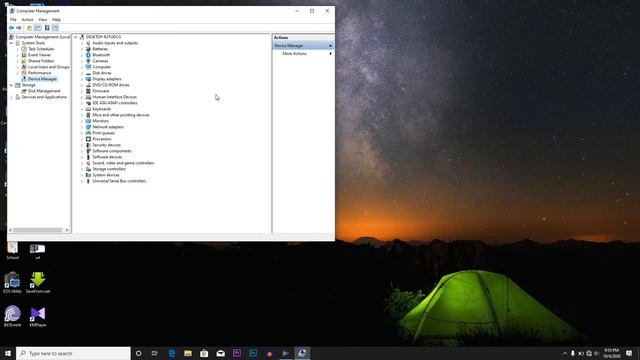This screenshot has height=360, width=640.
Task: Open Microsoft Store from the taskbar
Action: click(x=204, y=353)
